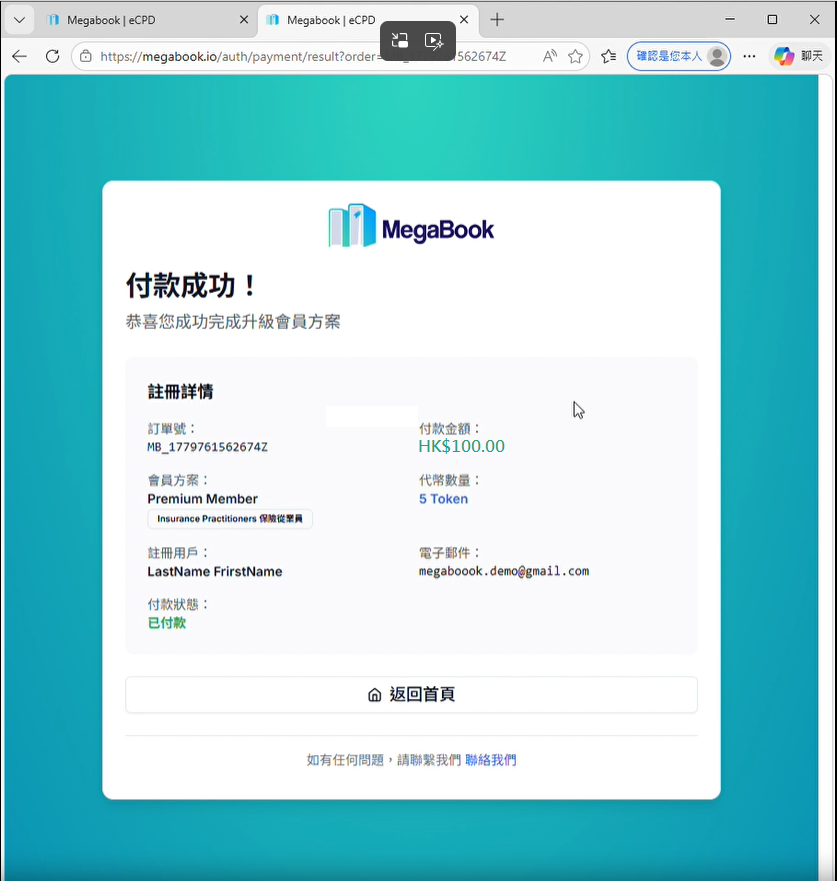Click the HK$100.00 payment amount

462,446
